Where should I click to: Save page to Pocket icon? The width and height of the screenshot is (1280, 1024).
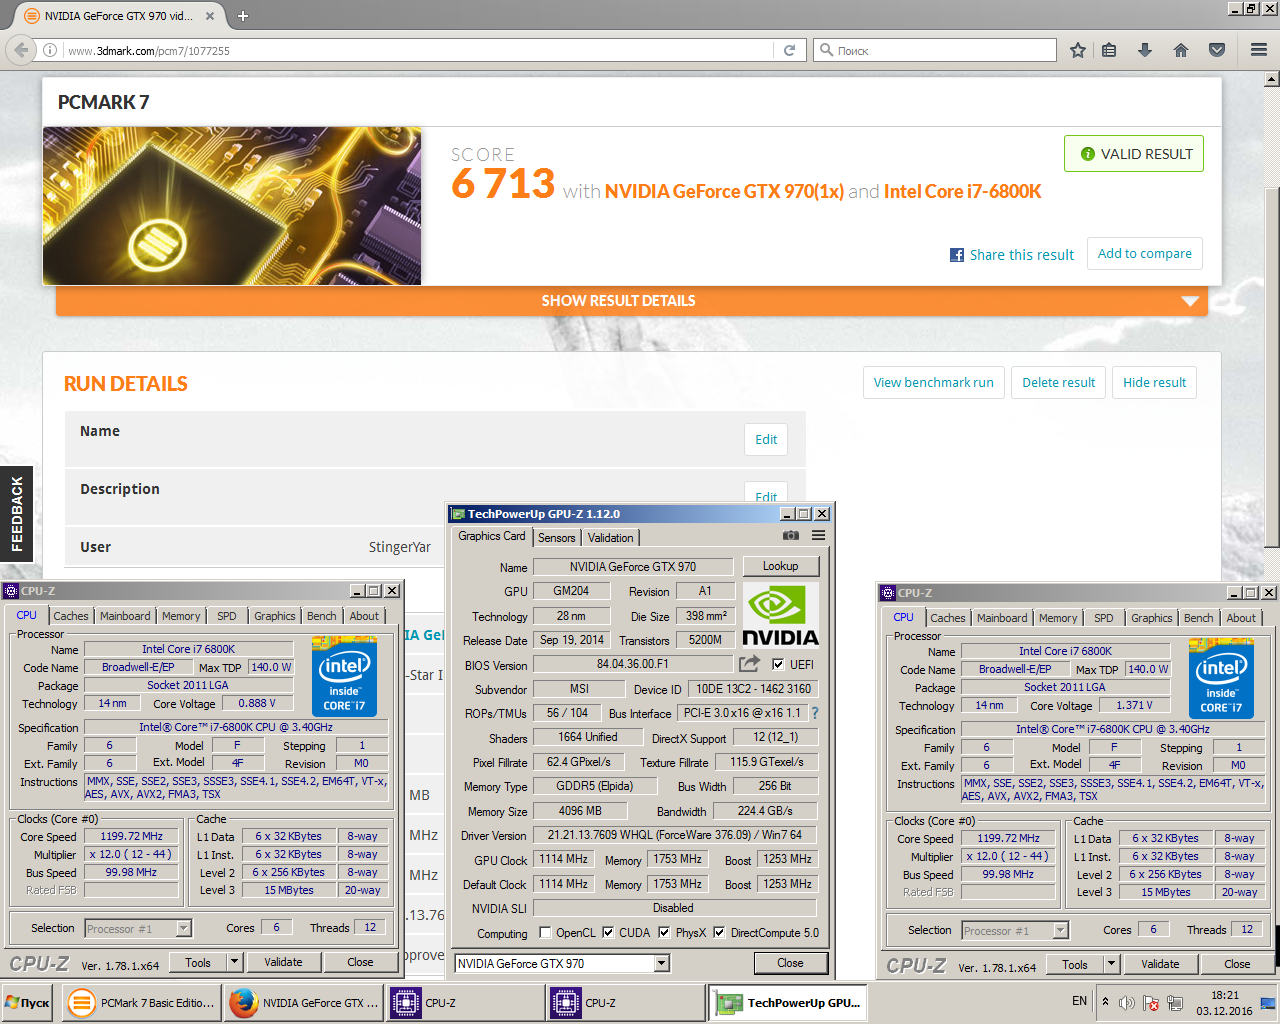[x=1217, y=50]
